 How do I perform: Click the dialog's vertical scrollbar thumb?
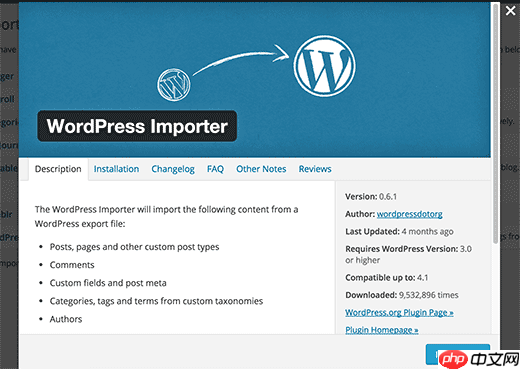point(496,123)
